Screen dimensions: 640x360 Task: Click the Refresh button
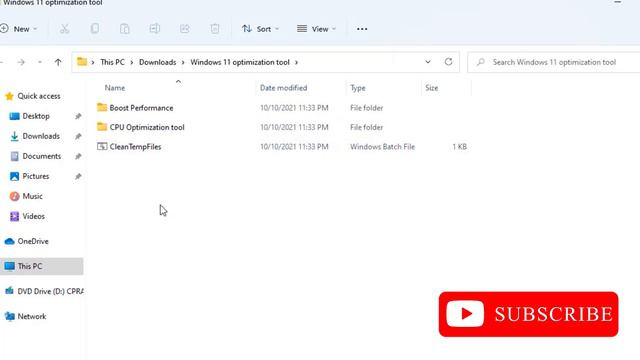click(448, 62)
